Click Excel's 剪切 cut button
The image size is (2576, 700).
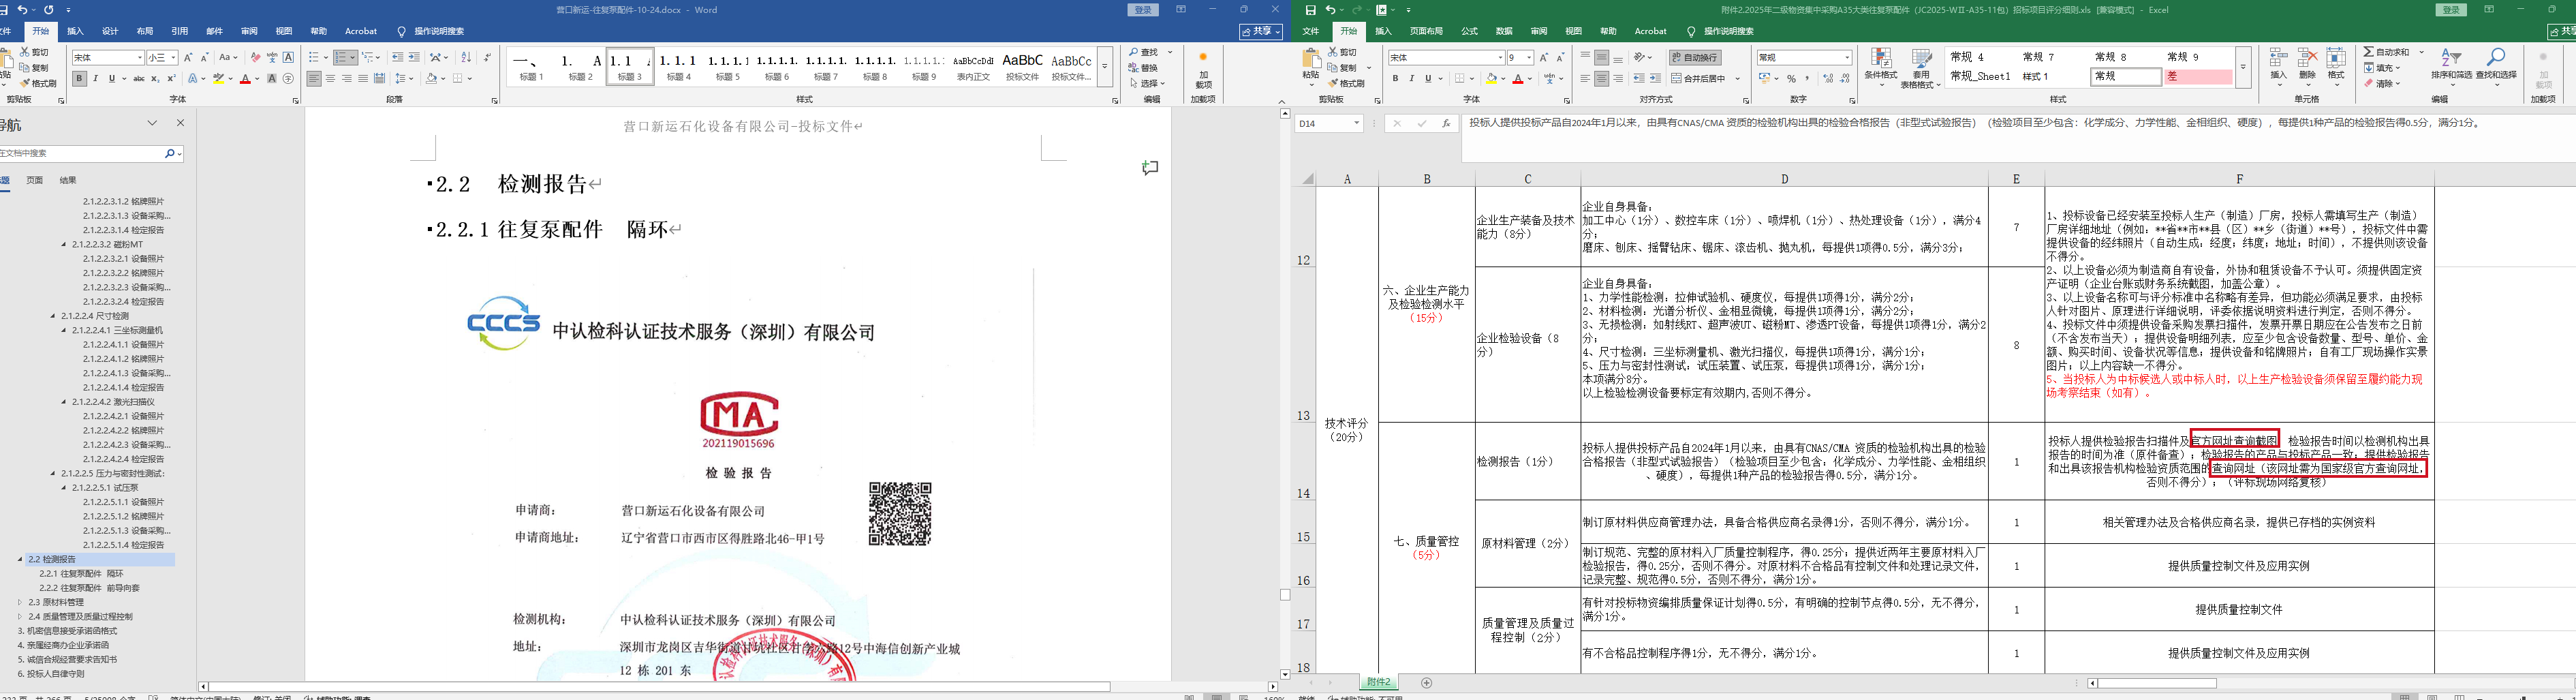1342,52
